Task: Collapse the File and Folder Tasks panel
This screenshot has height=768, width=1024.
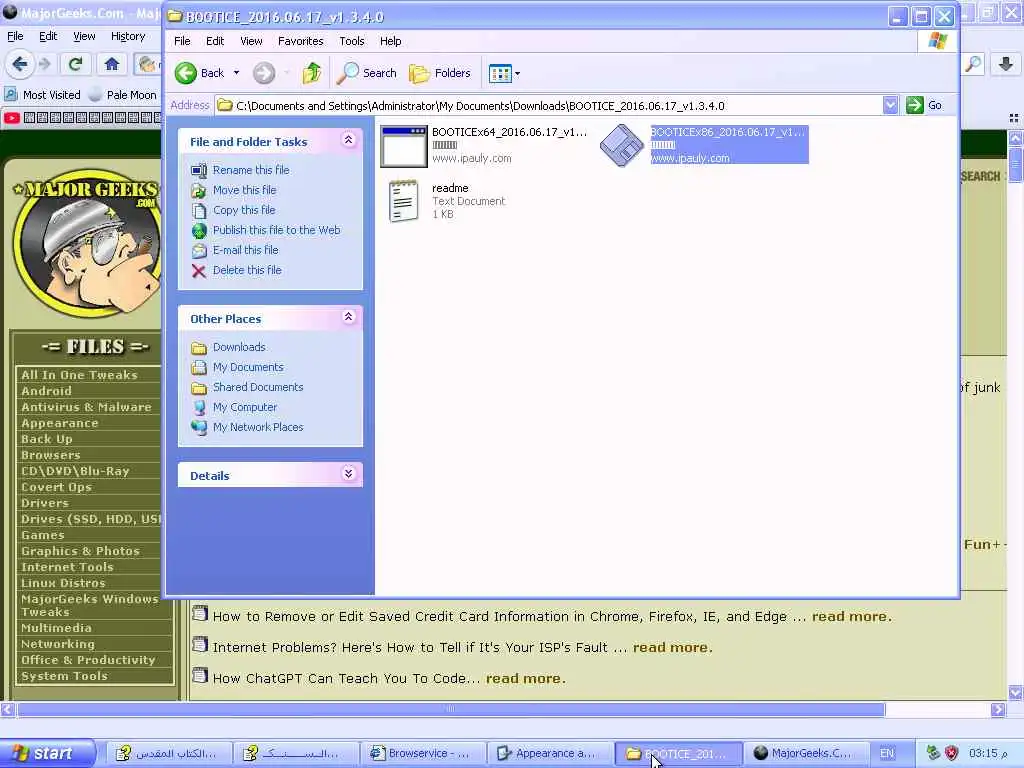Action: pyautogui.click(x=348, y=140)
